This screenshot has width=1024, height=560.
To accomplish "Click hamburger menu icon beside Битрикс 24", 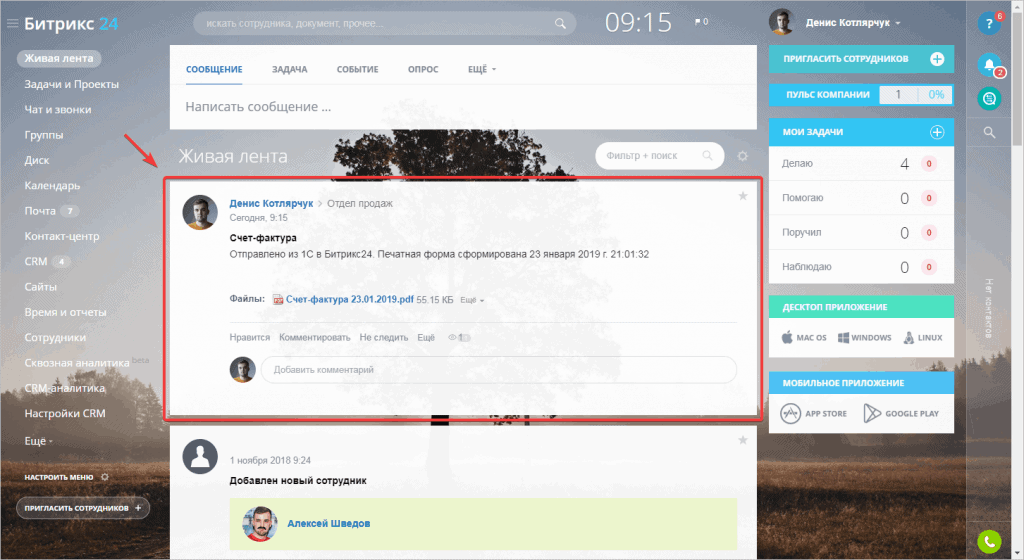I will [12, 23].
